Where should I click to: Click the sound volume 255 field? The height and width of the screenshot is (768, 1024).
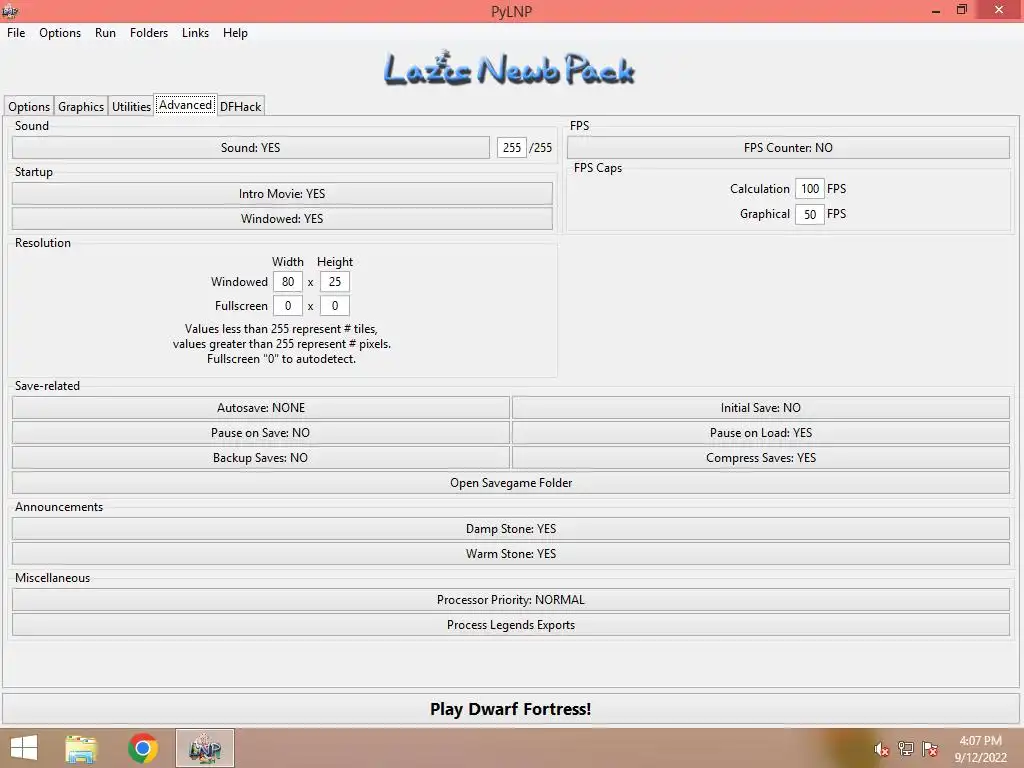(512, 148)
